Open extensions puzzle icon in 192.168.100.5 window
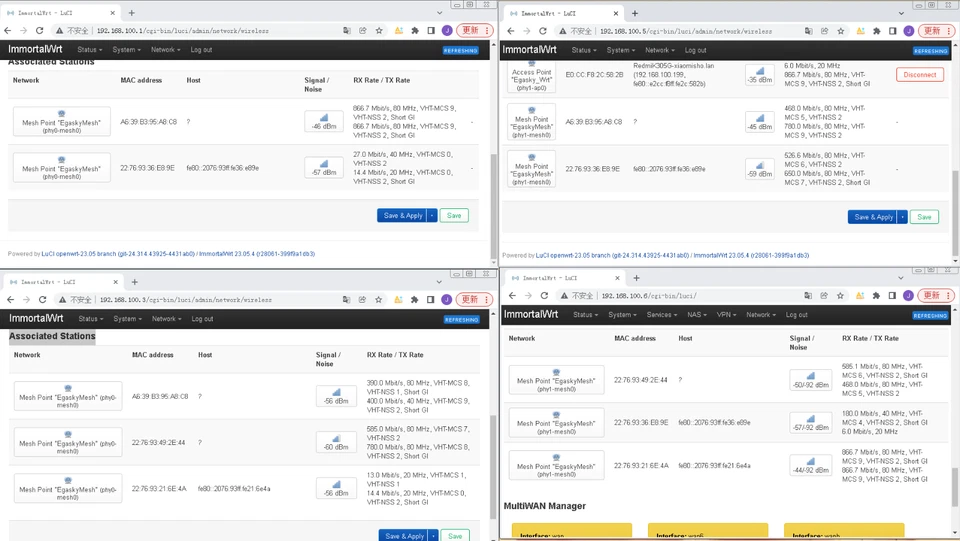This screenshot has height=541, width=960. [877, 31]
